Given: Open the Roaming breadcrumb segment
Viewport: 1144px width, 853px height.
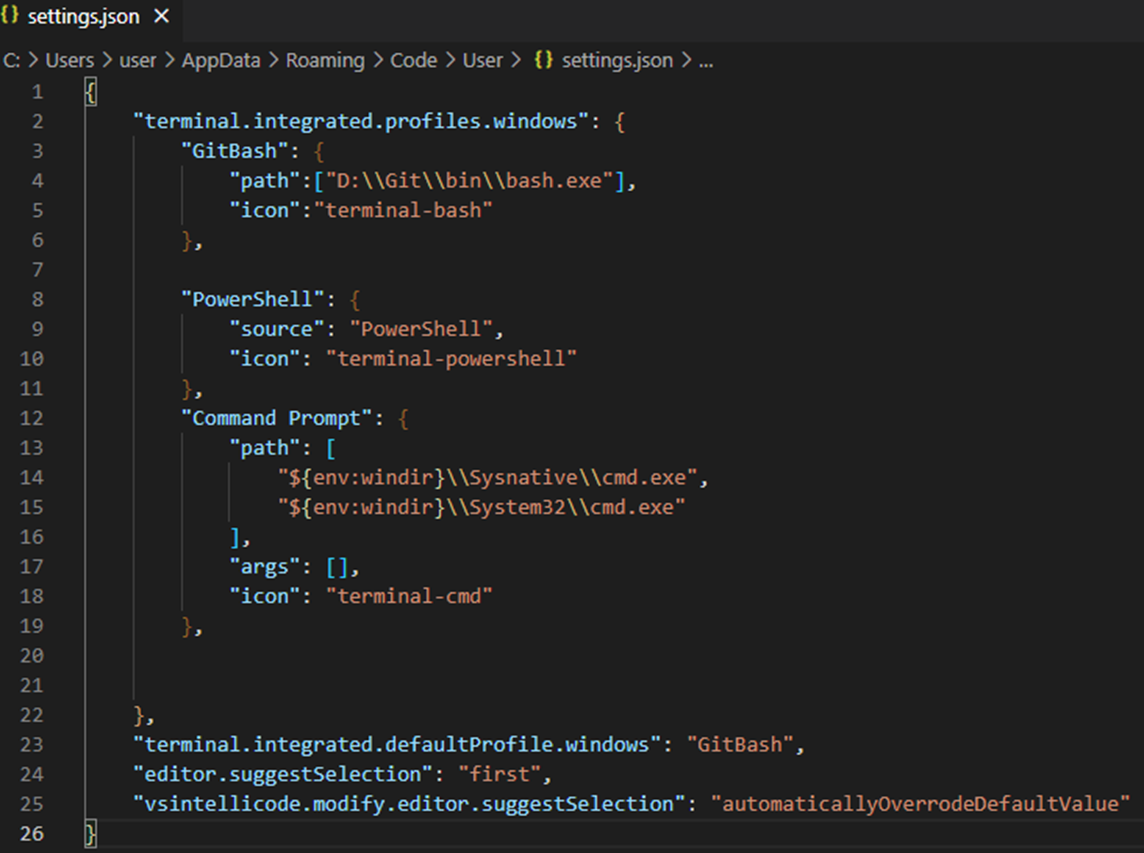Looking at the screenshot, I should pyautogui.click(x=325, y=61).
